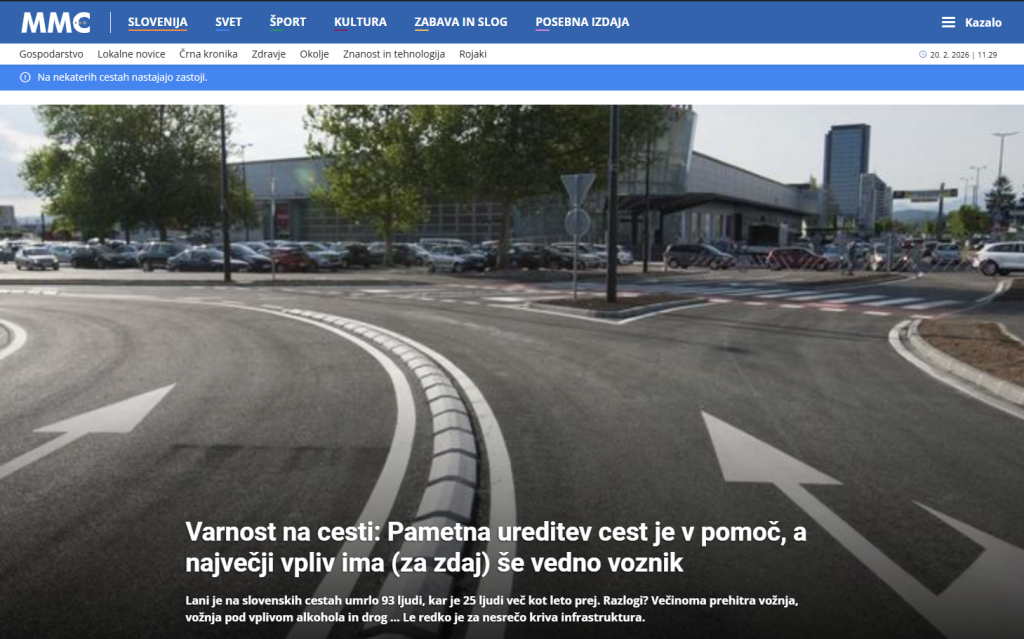Viewport: 1024px width, 639px height.
Task: Click the roundabout hero image
Action: pos(512,300)
